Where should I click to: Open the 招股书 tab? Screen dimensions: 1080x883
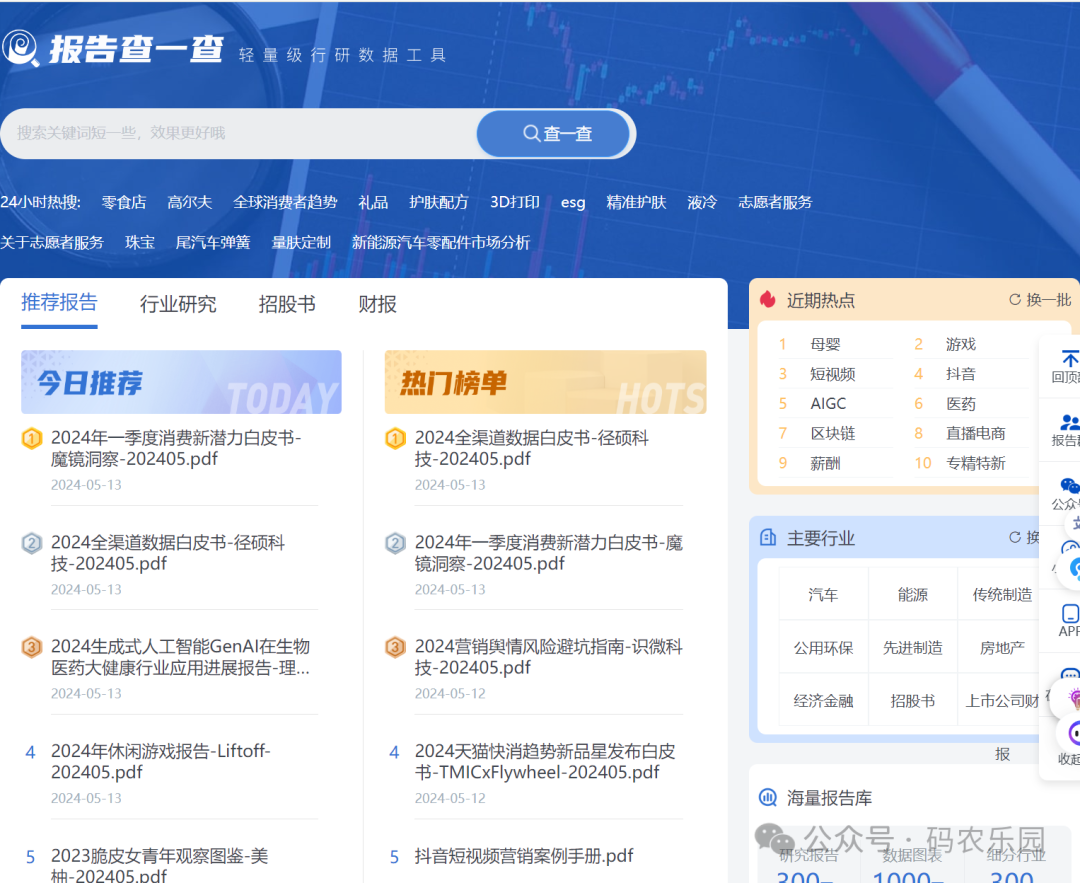[287, 305]
